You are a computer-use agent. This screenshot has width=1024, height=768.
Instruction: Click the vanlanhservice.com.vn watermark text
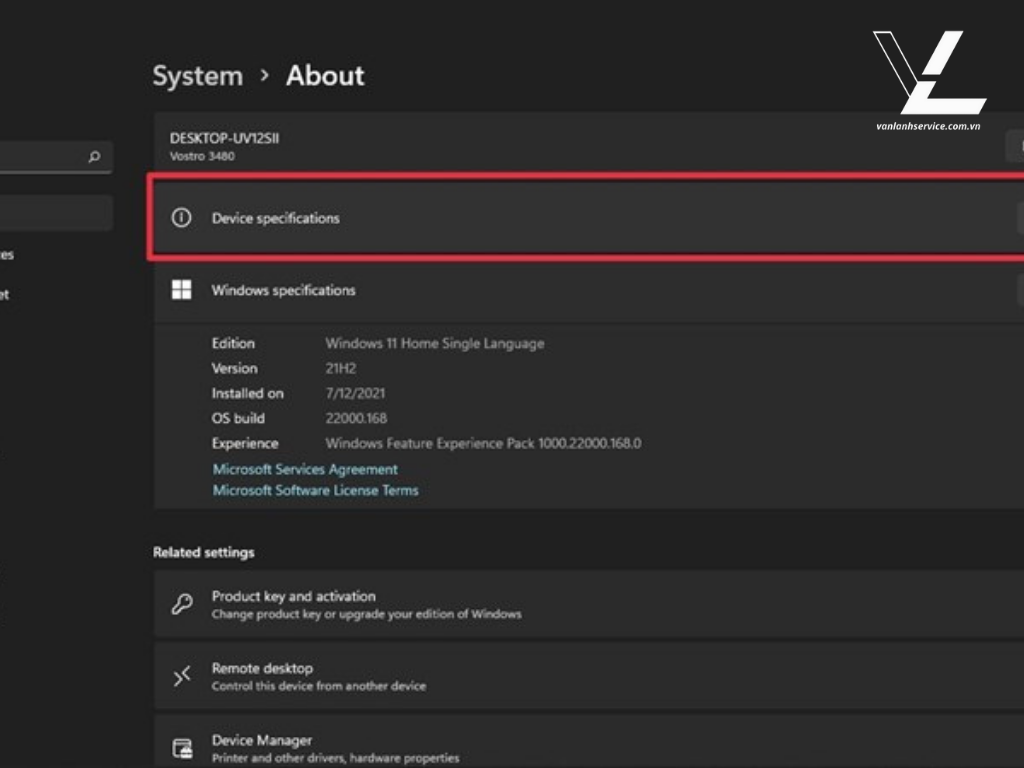tap(927, 126)
